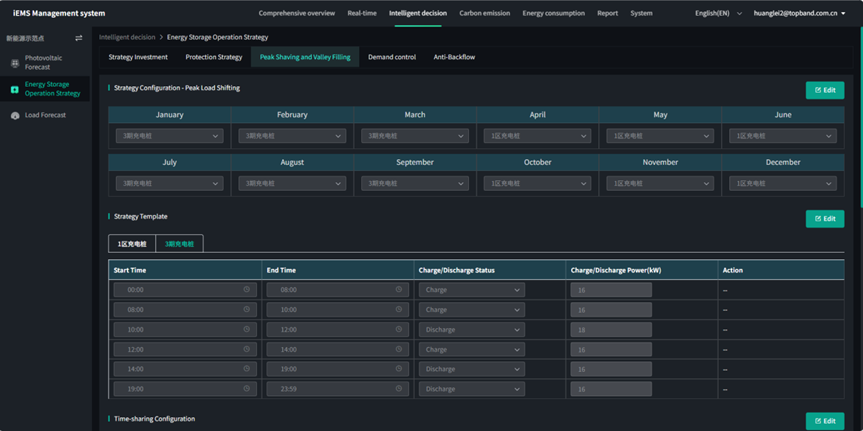863x431 pixels.
Task: Open Charge/Discharge Status dropdown in first row
Action: click(x=471, y=290)
